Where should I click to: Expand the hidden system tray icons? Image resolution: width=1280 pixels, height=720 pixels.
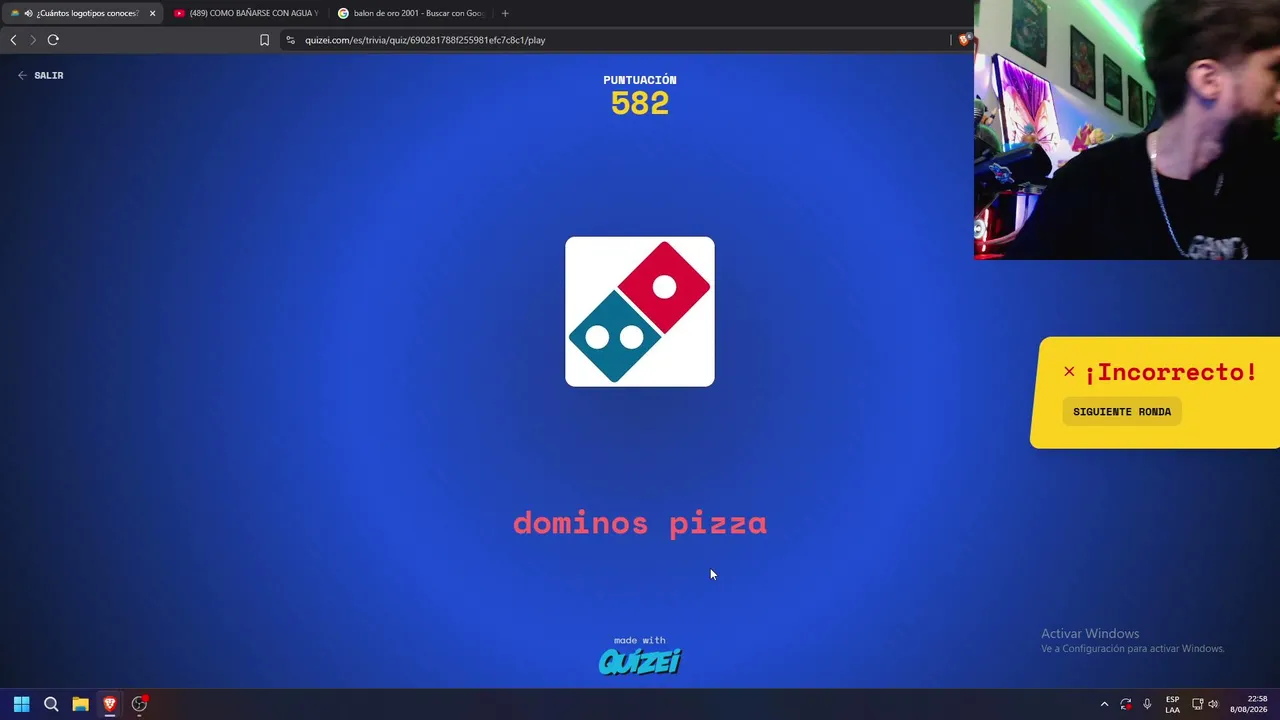tap(1104, 704)
